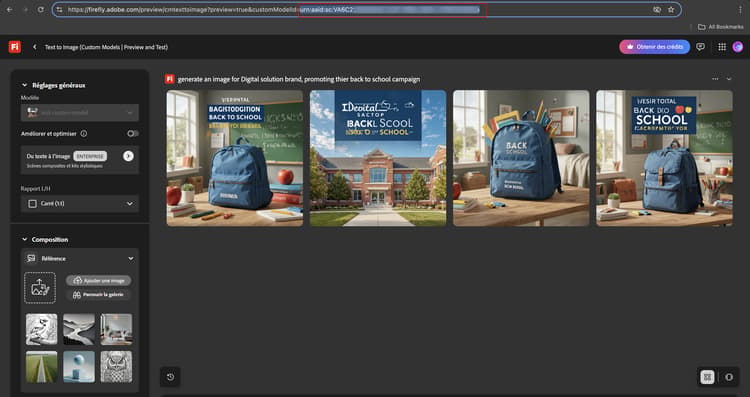Click the eye-slash icon in address bar

(x=657, y=10)
